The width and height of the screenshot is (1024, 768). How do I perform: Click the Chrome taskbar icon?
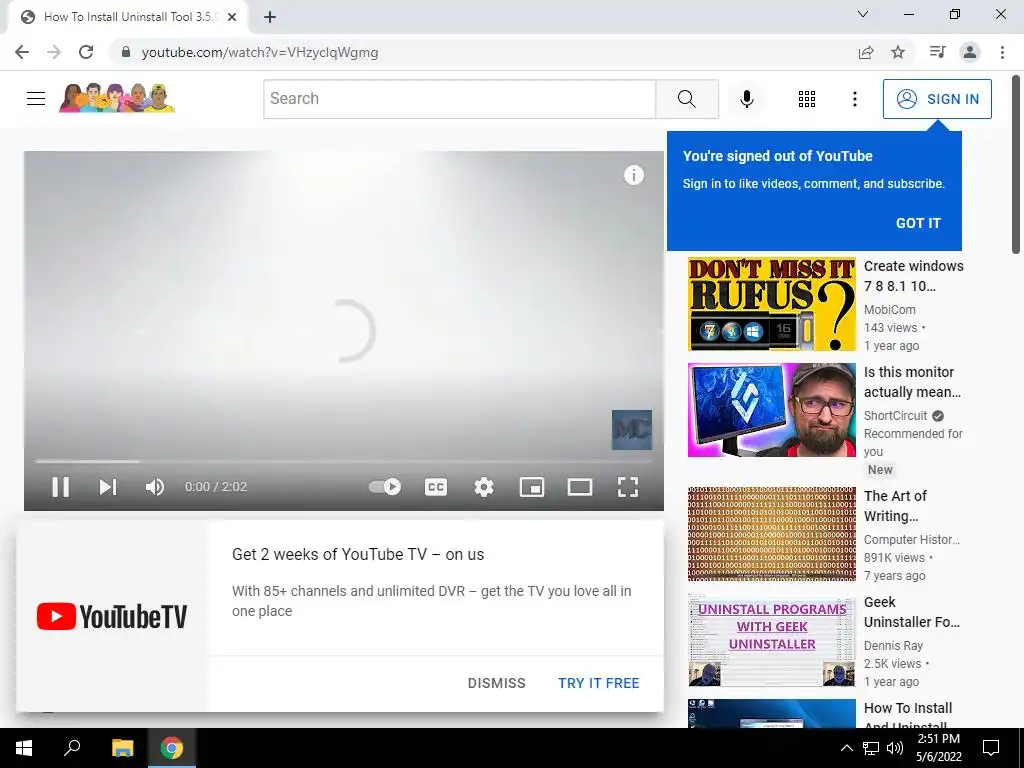point(172,748)
